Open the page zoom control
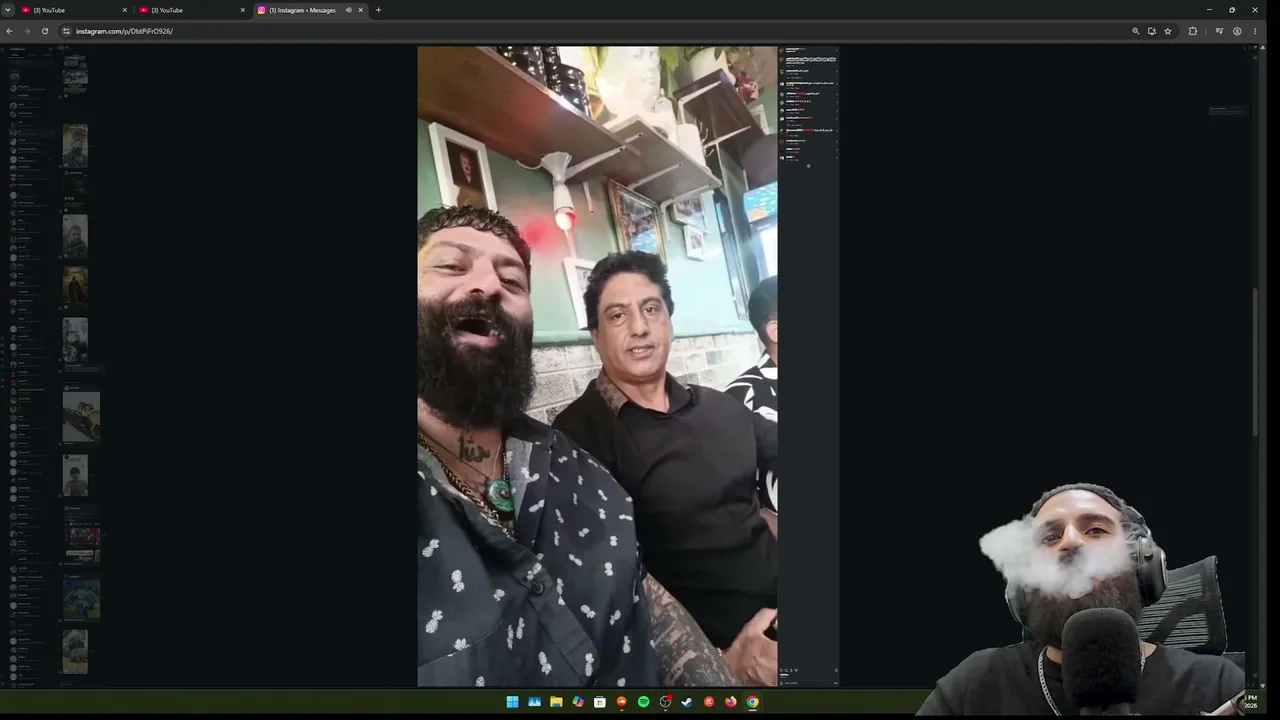Viewport: 1280px width, 720px height. (1136, 31)
